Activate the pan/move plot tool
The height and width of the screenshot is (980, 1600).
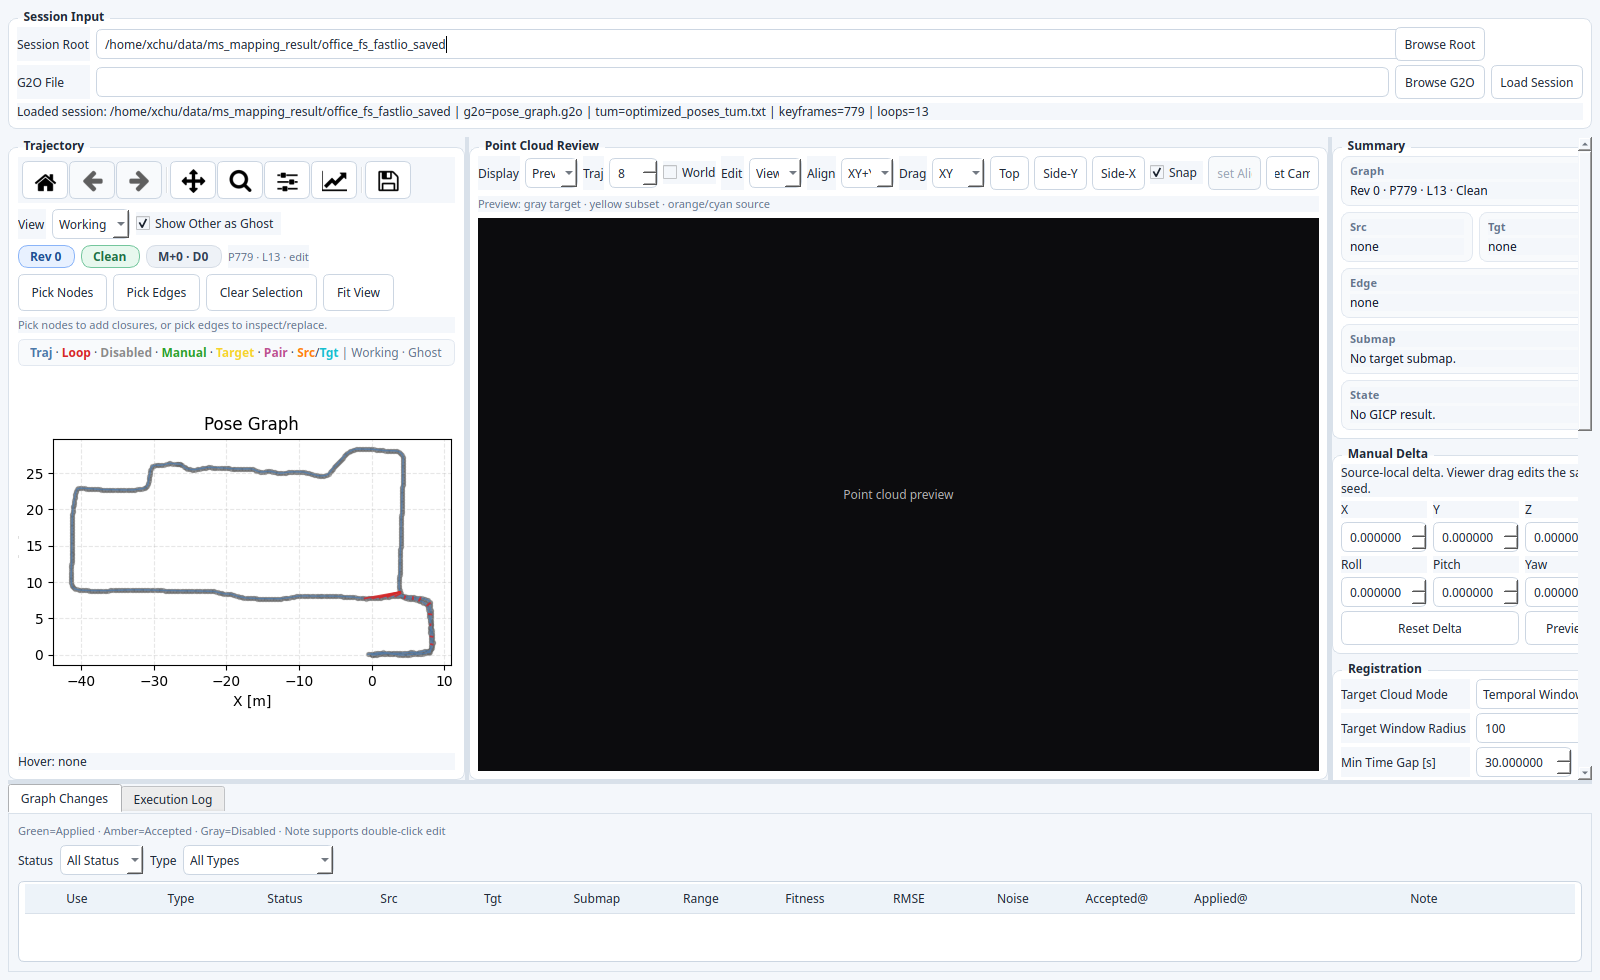pyautogui.click(x=193, y=181)
